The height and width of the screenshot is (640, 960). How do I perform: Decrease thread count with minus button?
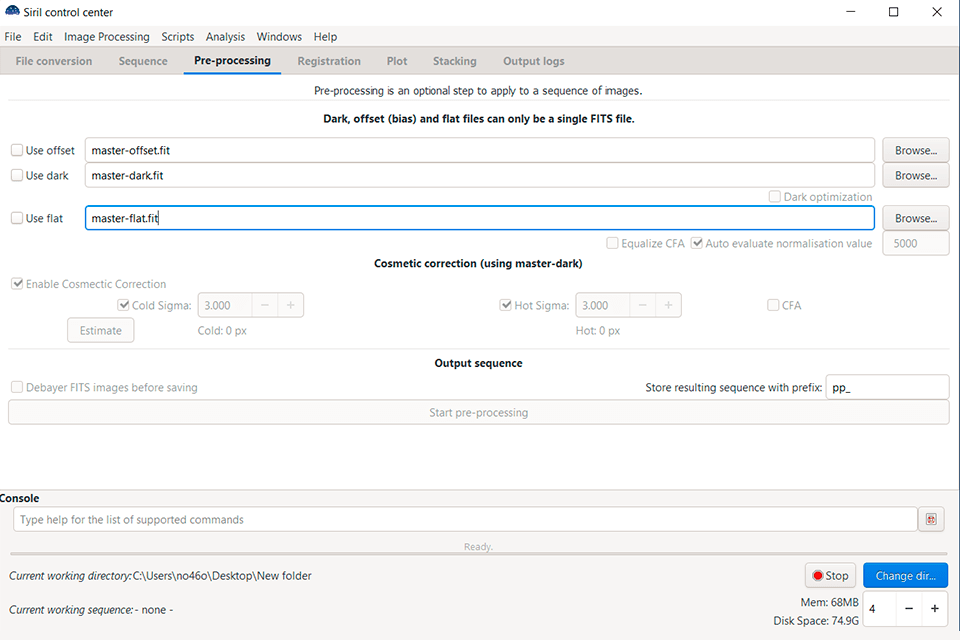point(908,608)
